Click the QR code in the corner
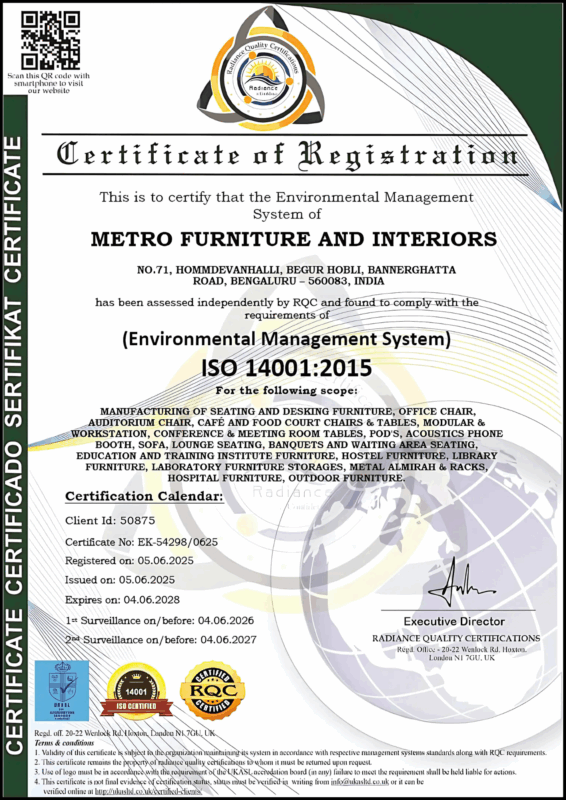Image resolution: width=566 pixels, height=800 pixels. (x=51, y=40)
